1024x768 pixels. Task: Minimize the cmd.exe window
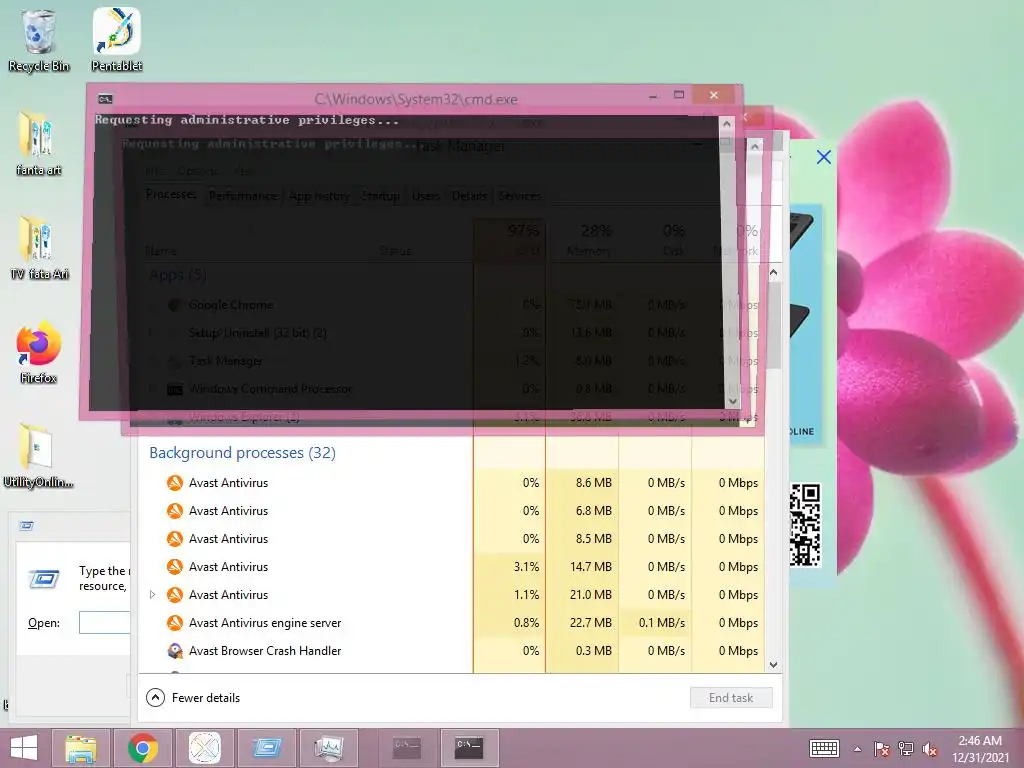click(652, 97)
